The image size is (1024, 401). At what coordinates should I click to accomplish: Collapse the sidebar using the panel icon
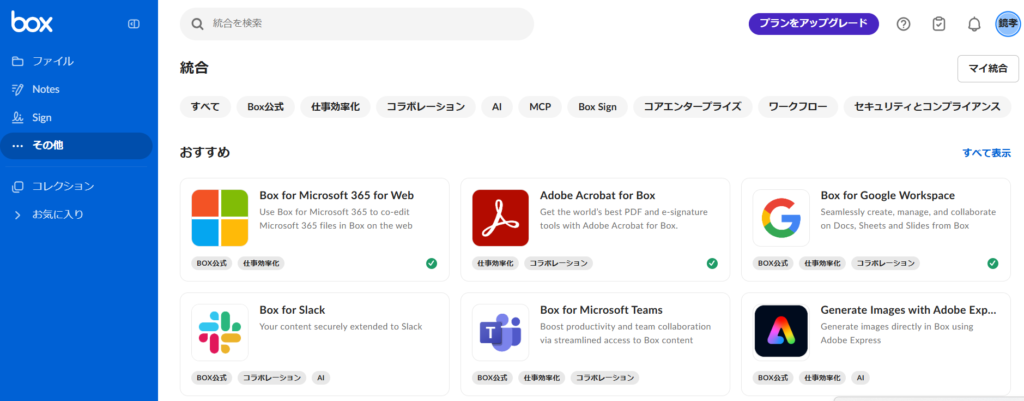coord(134,24)
